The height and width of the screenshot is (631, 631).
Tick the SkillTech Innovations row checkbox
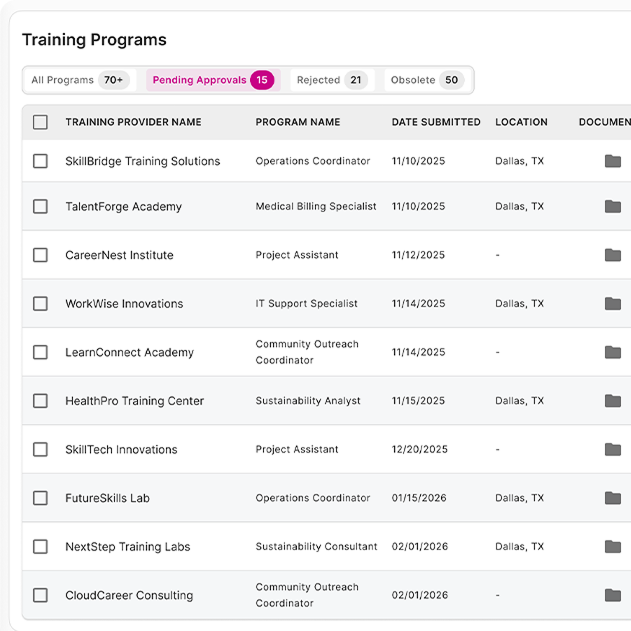[x=40, y=450]
